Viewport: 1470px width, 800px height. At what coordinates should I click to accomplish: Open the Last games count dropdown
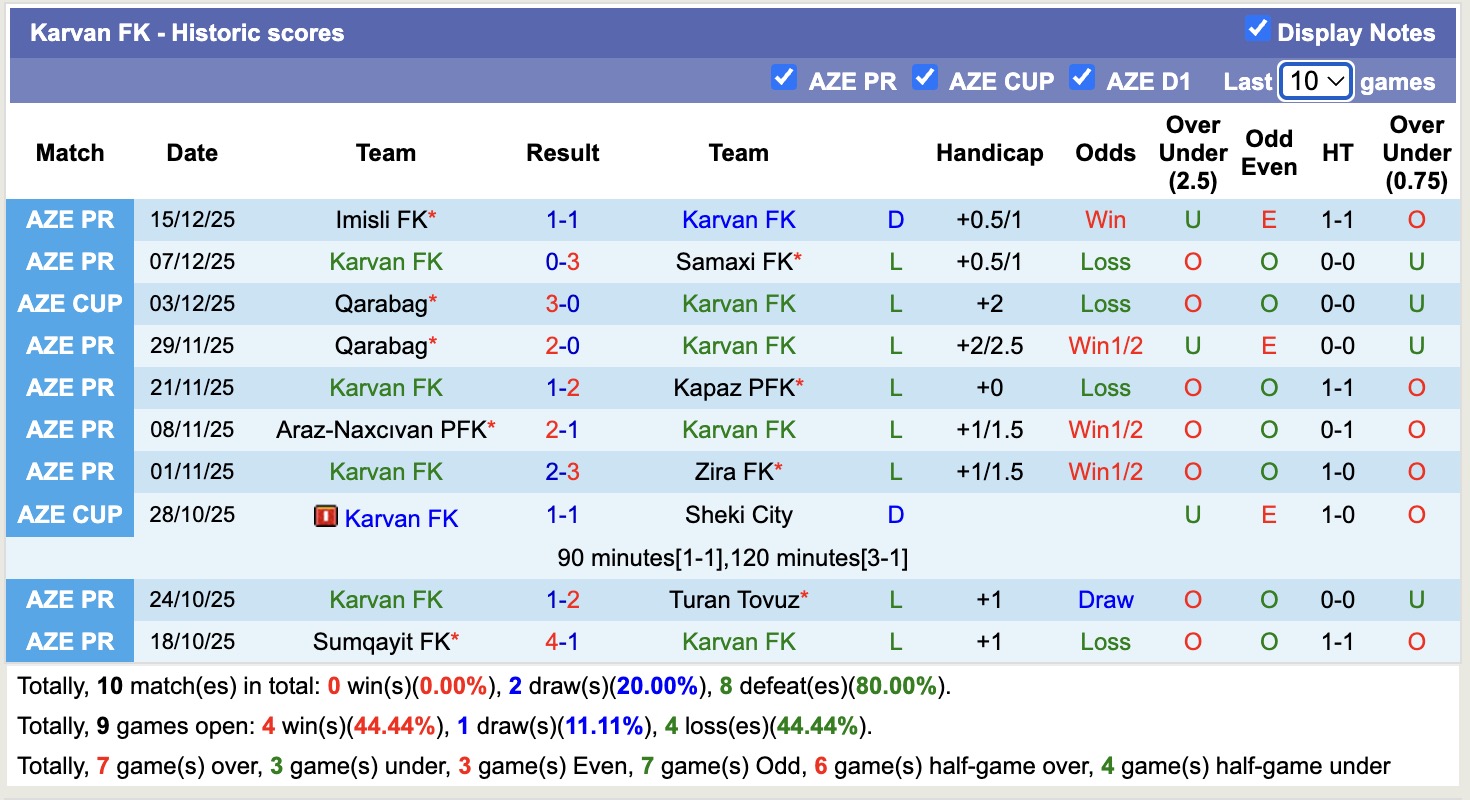pos(1316,81)
